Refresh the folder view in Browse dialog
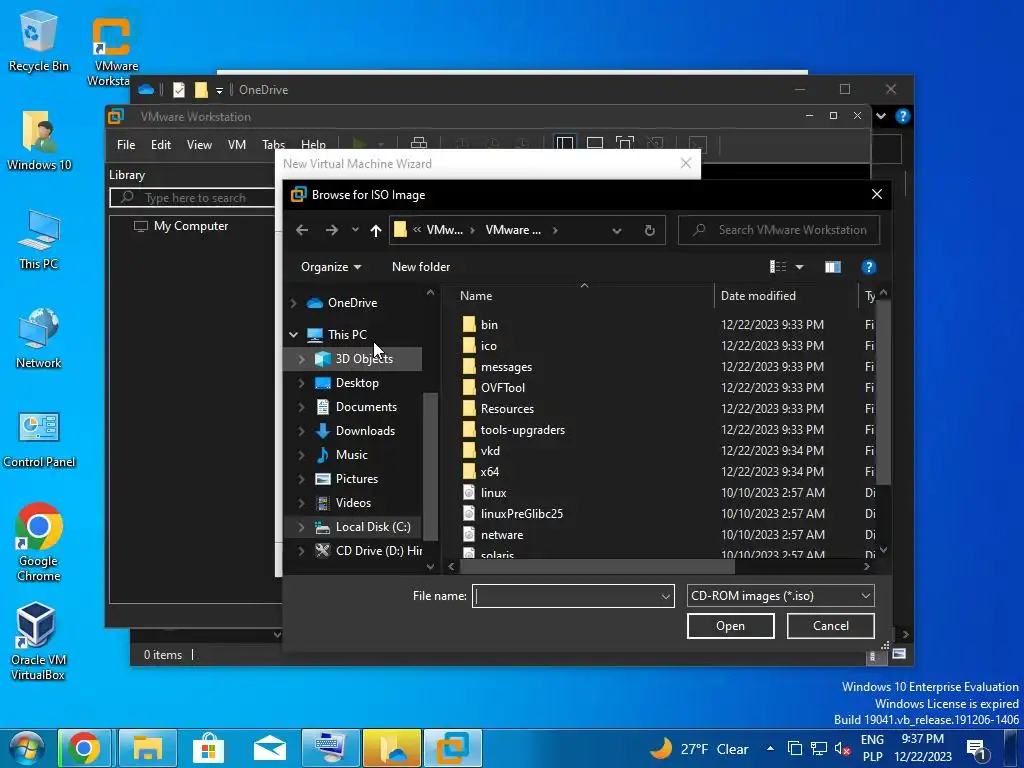1024x768 pixels. (649, 230)
